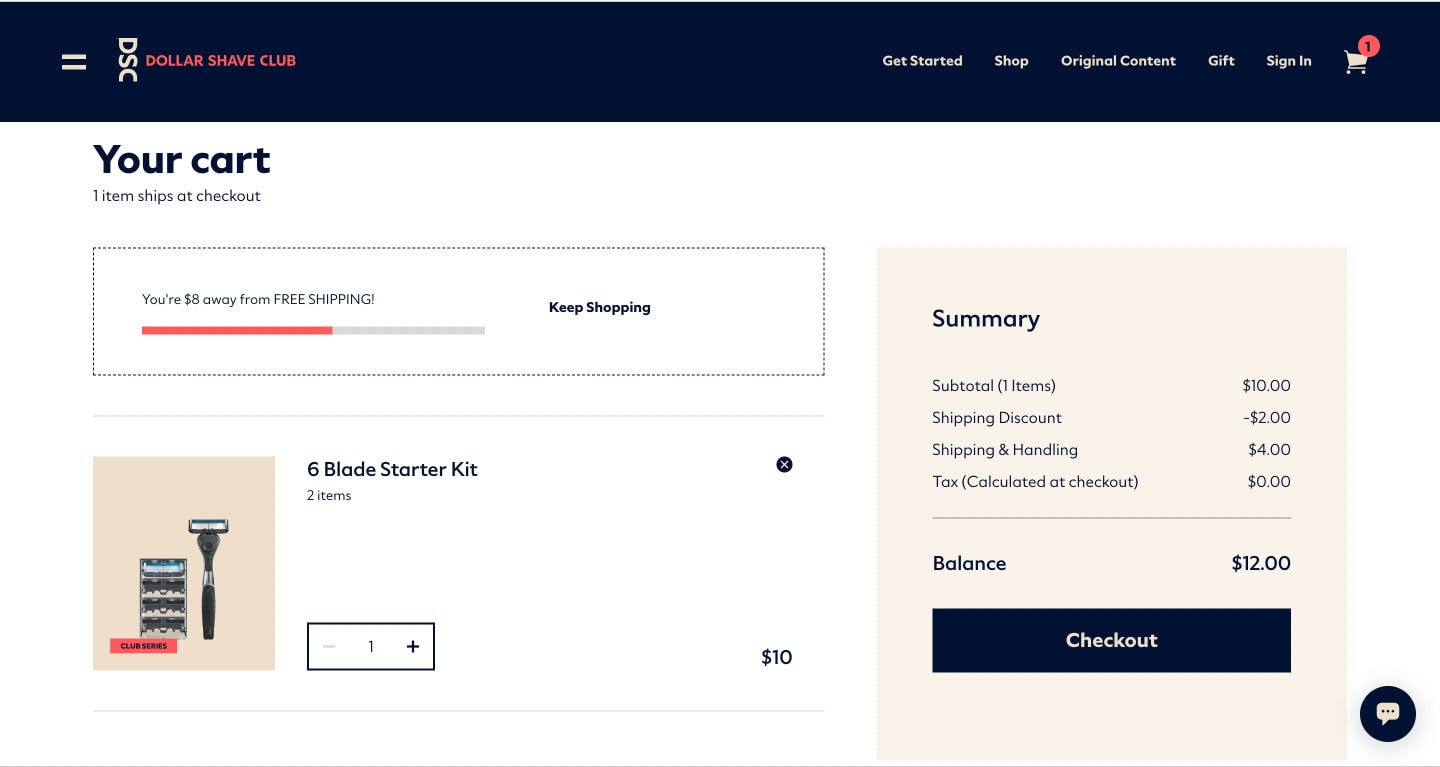Click Sign In link
The image size is (1440, 767).
tap(1288, 61)
